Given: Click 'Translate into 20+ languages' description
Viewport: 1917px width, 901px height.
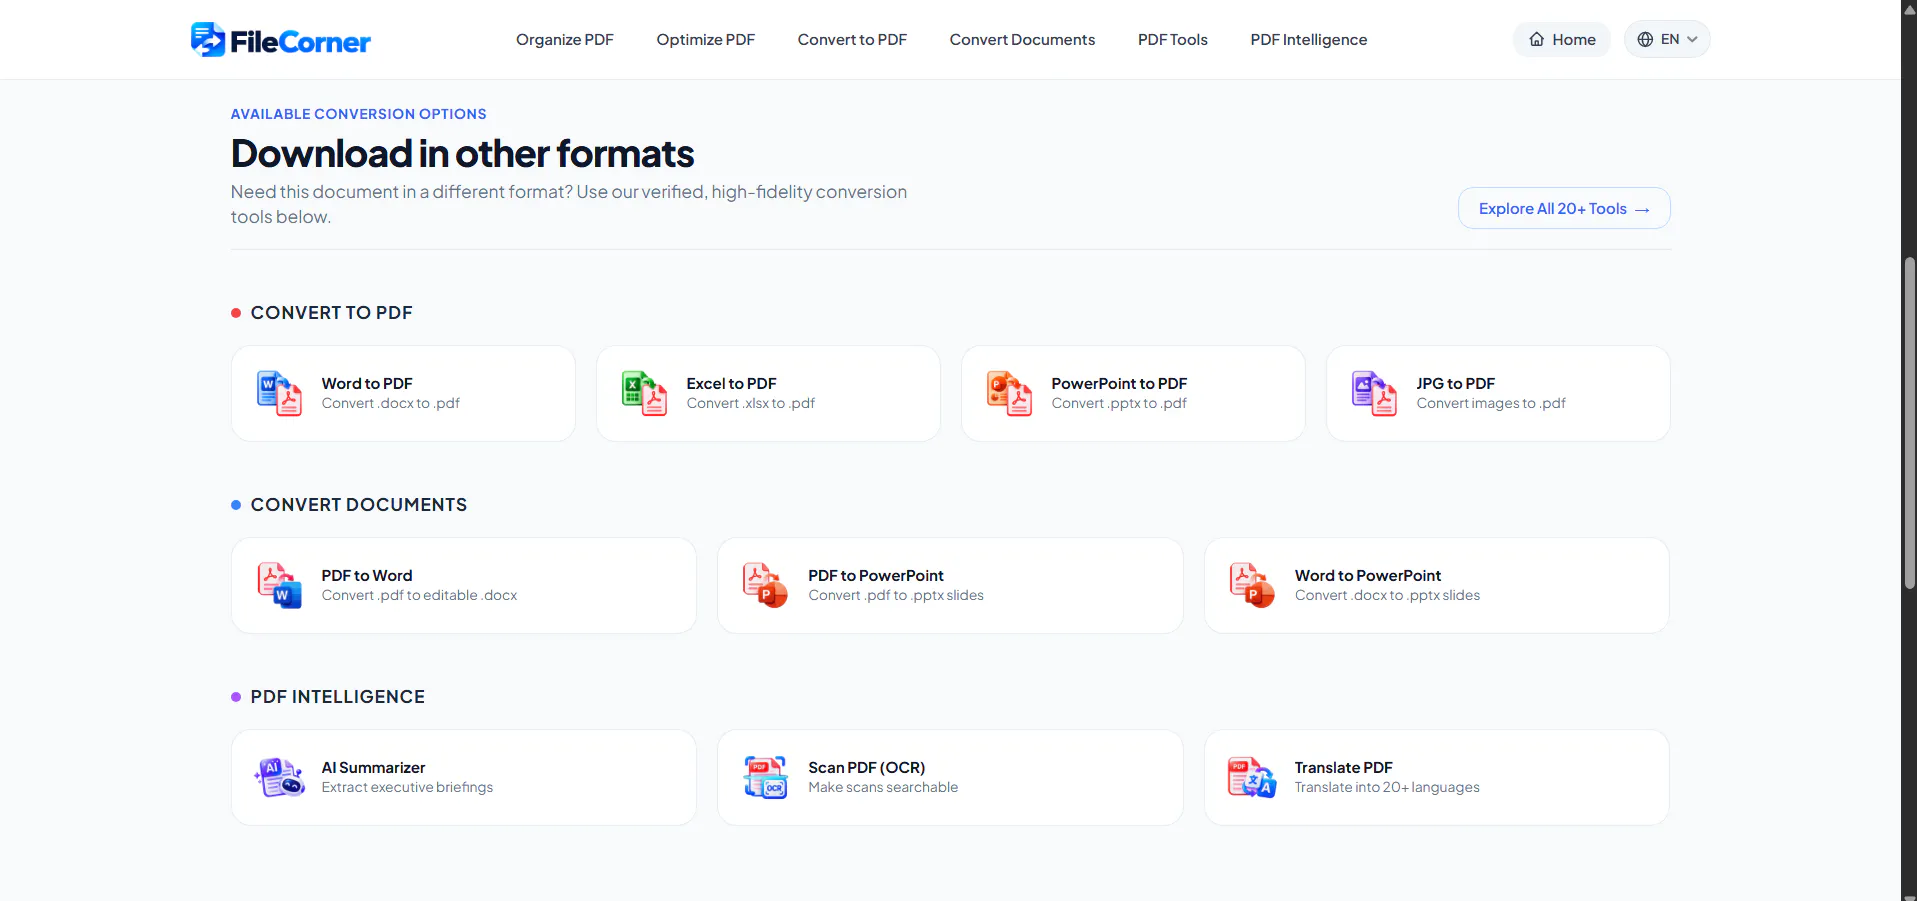Looking at the screenshot, I should [x=1387, y=787].
